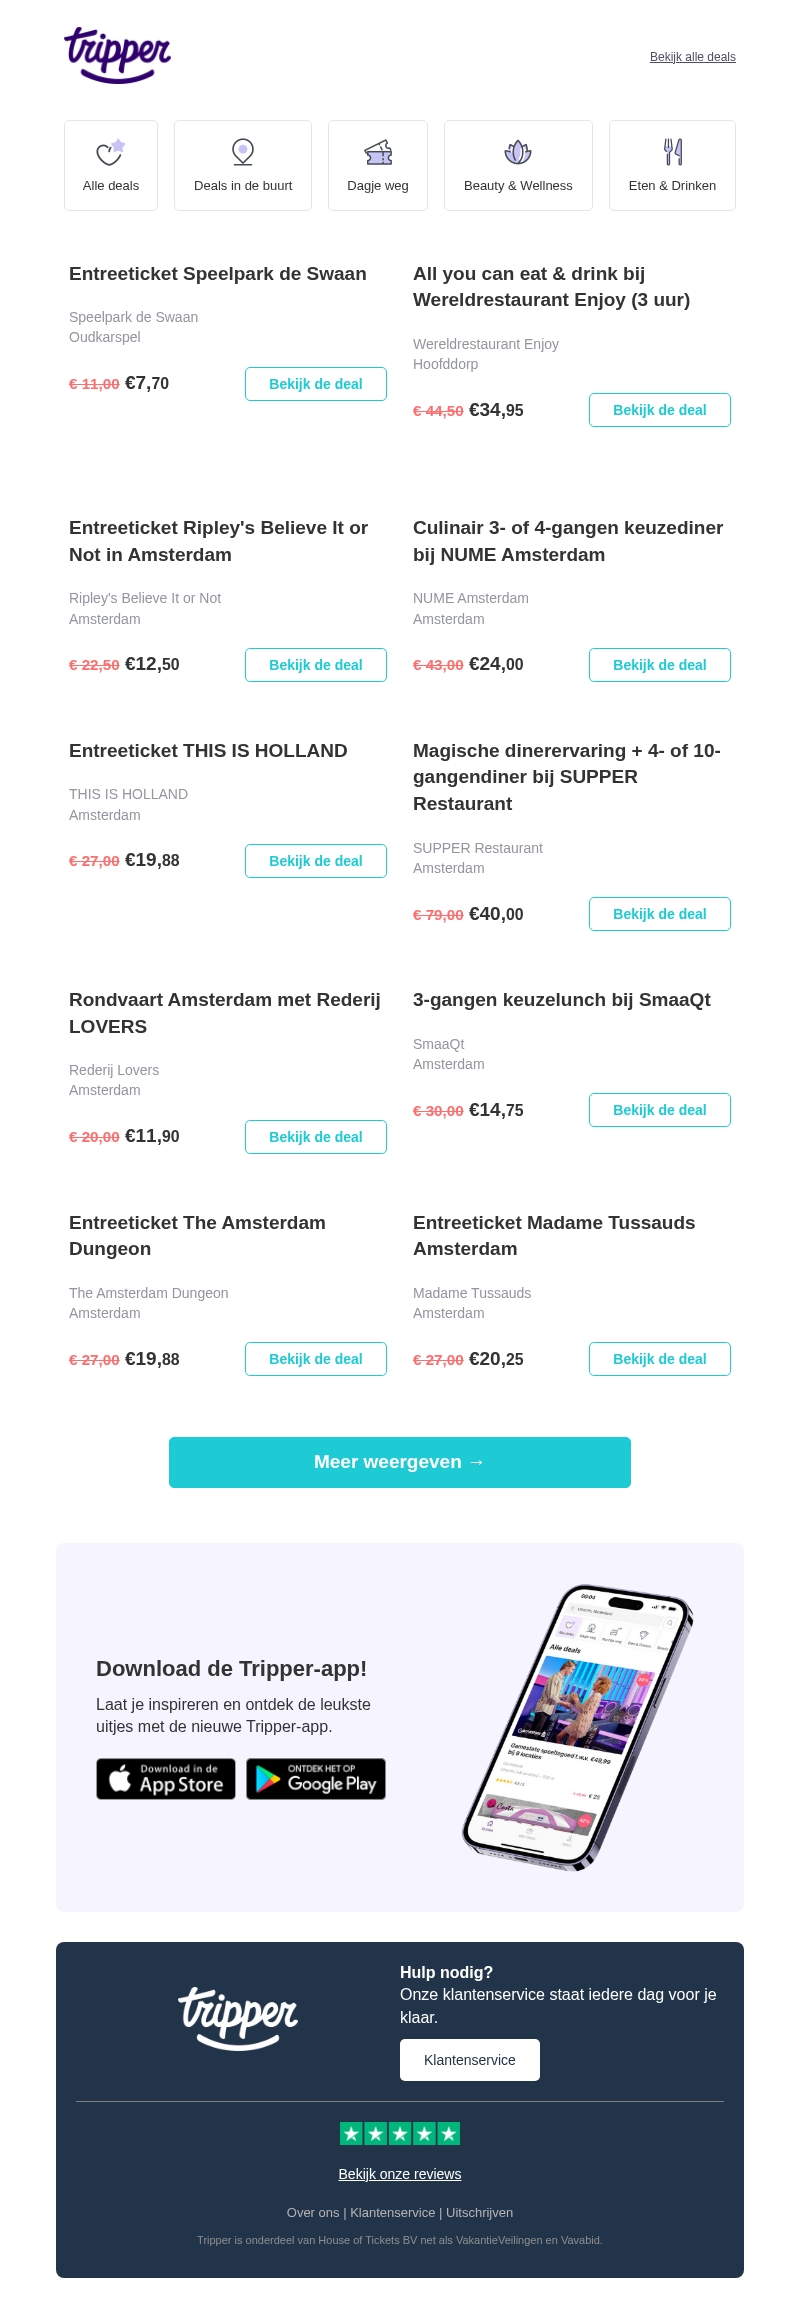Select Deals in de buurt pin icon
This screenshot has height=2316, width=800.
pos(243,152)
